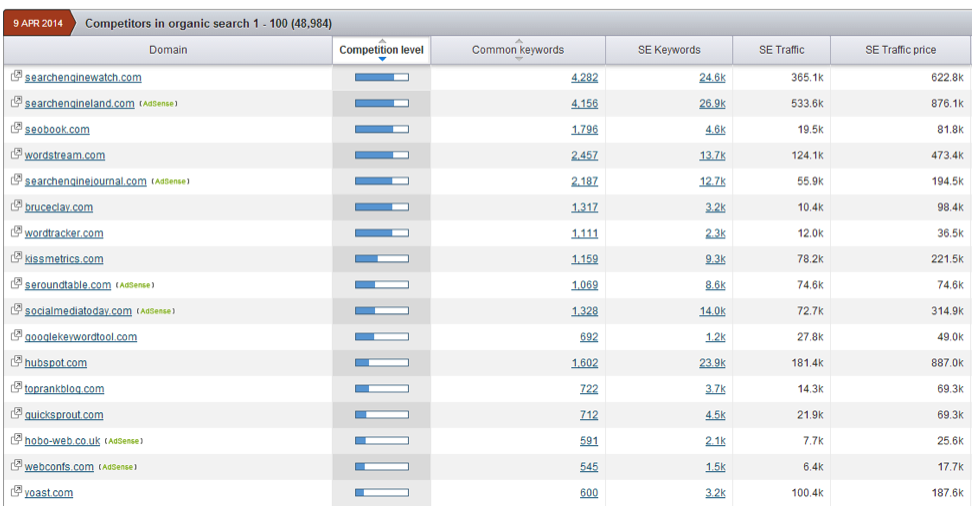Image resolution: width=972 pixels, height=507 pixels.
Task: Open the searchengineland.com domain link
Action: [x=79, y=104]
